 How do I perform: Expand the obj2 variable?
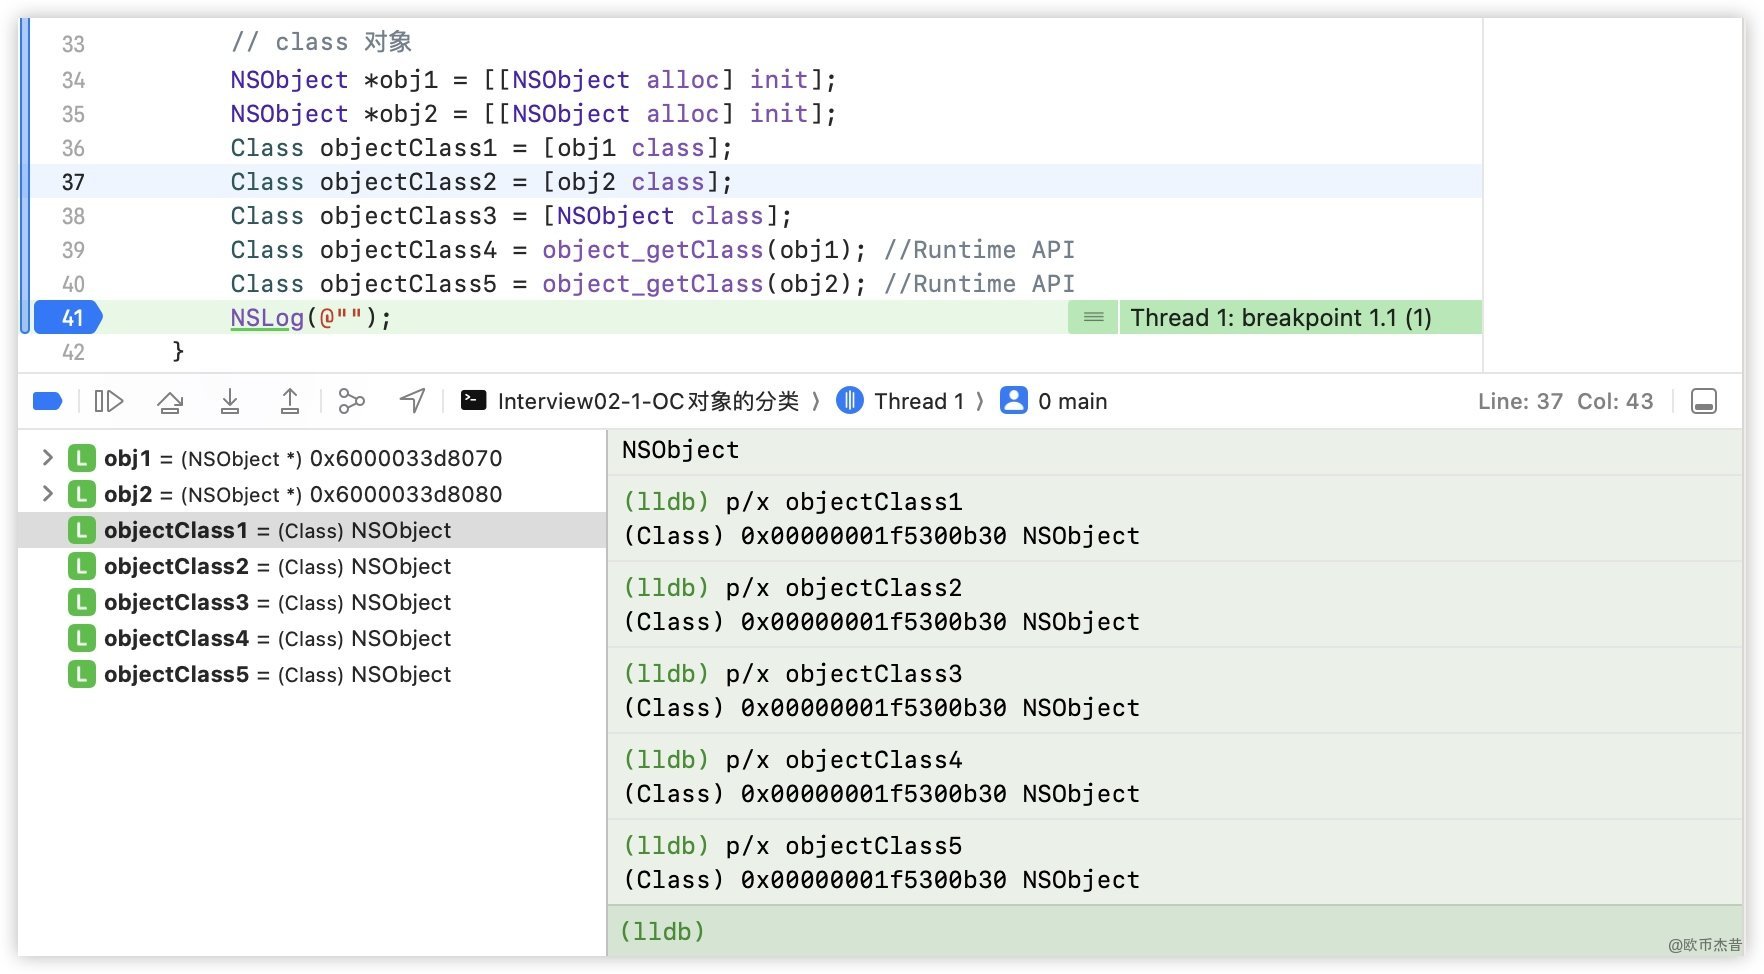[x=47, y=494]
